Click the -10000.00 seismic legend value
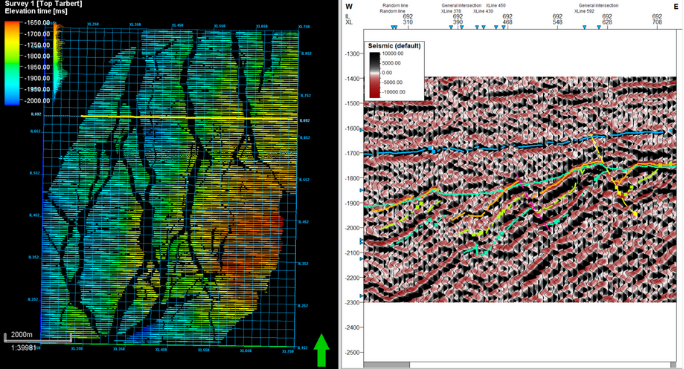Image resolution: width=684 pixels, height=369 pixels. 393,92
